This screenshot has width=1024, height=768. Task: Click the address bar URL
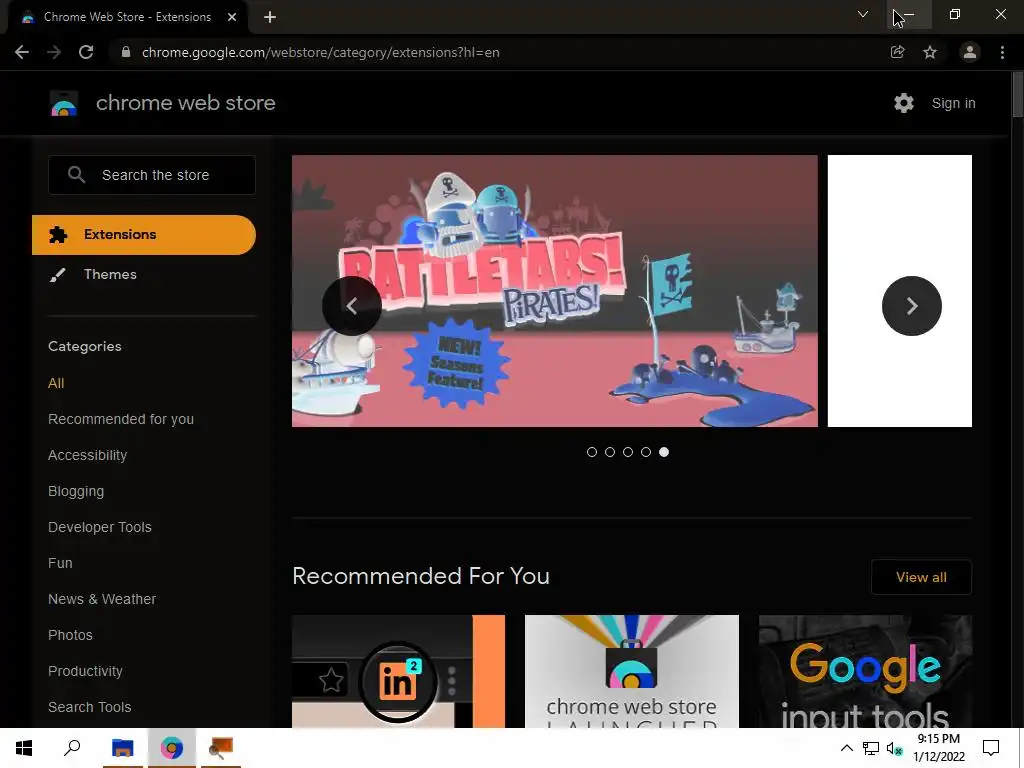point(321,52)
